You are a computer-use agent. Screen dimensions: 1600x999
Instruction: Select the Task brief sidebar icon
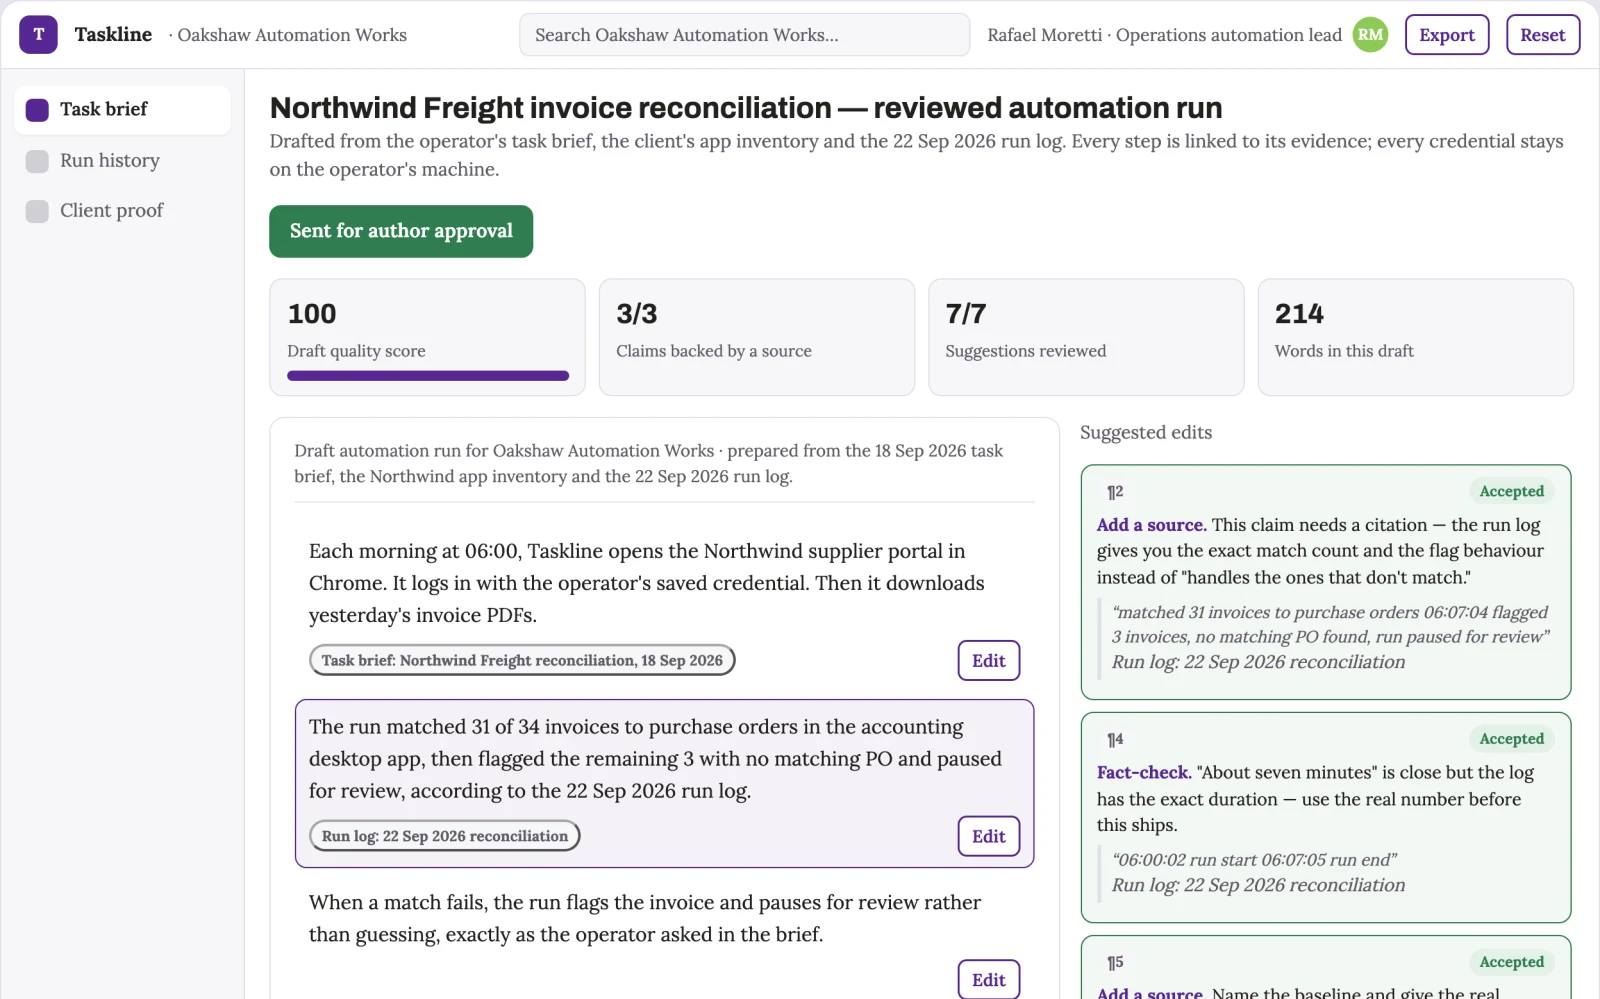pos(37,110)
